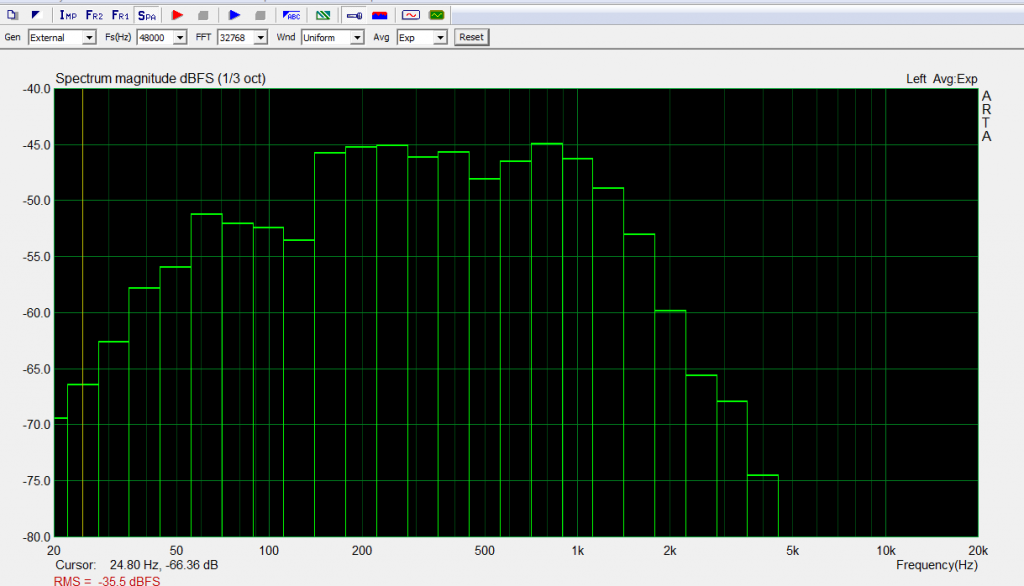Toggle the black/white background color icon

click(36, 15)
